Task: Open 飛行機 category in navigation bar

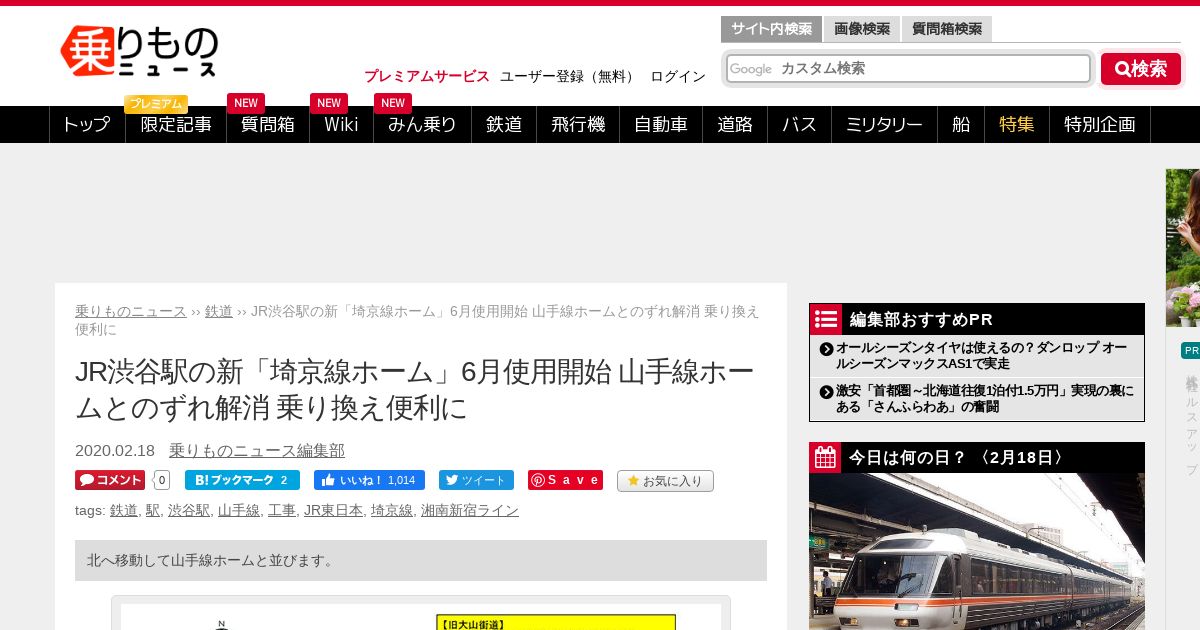Action: 578,124
